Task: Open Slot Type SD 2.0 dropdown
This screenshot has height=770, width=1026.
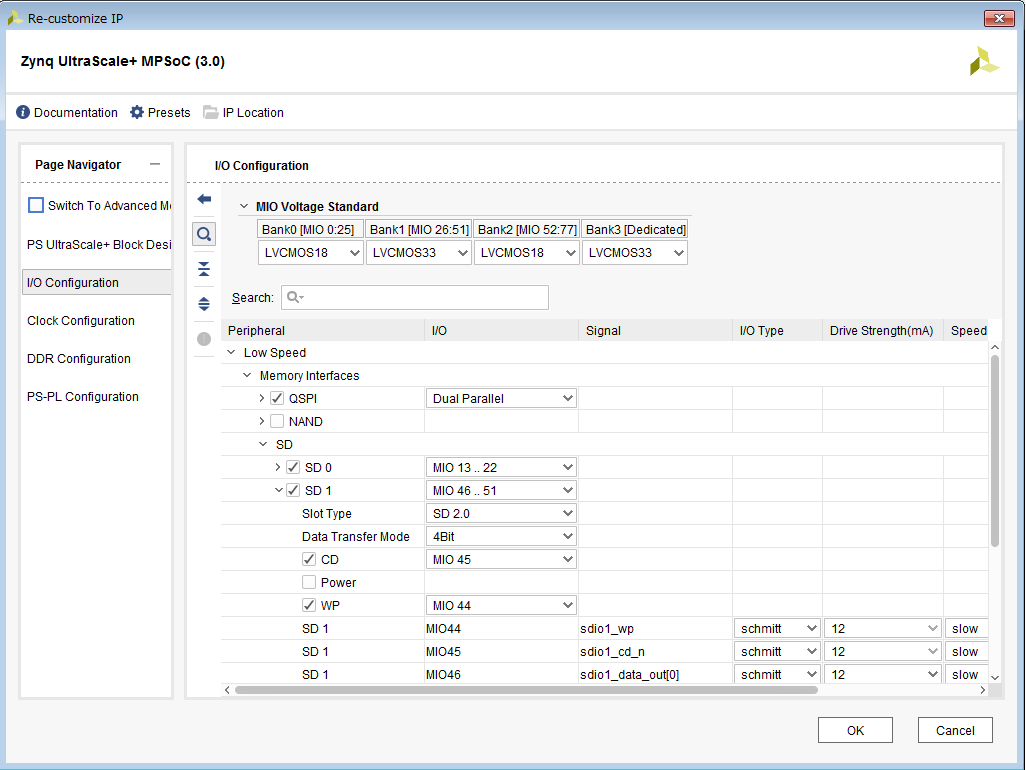Action: click(x=501, y=514)
